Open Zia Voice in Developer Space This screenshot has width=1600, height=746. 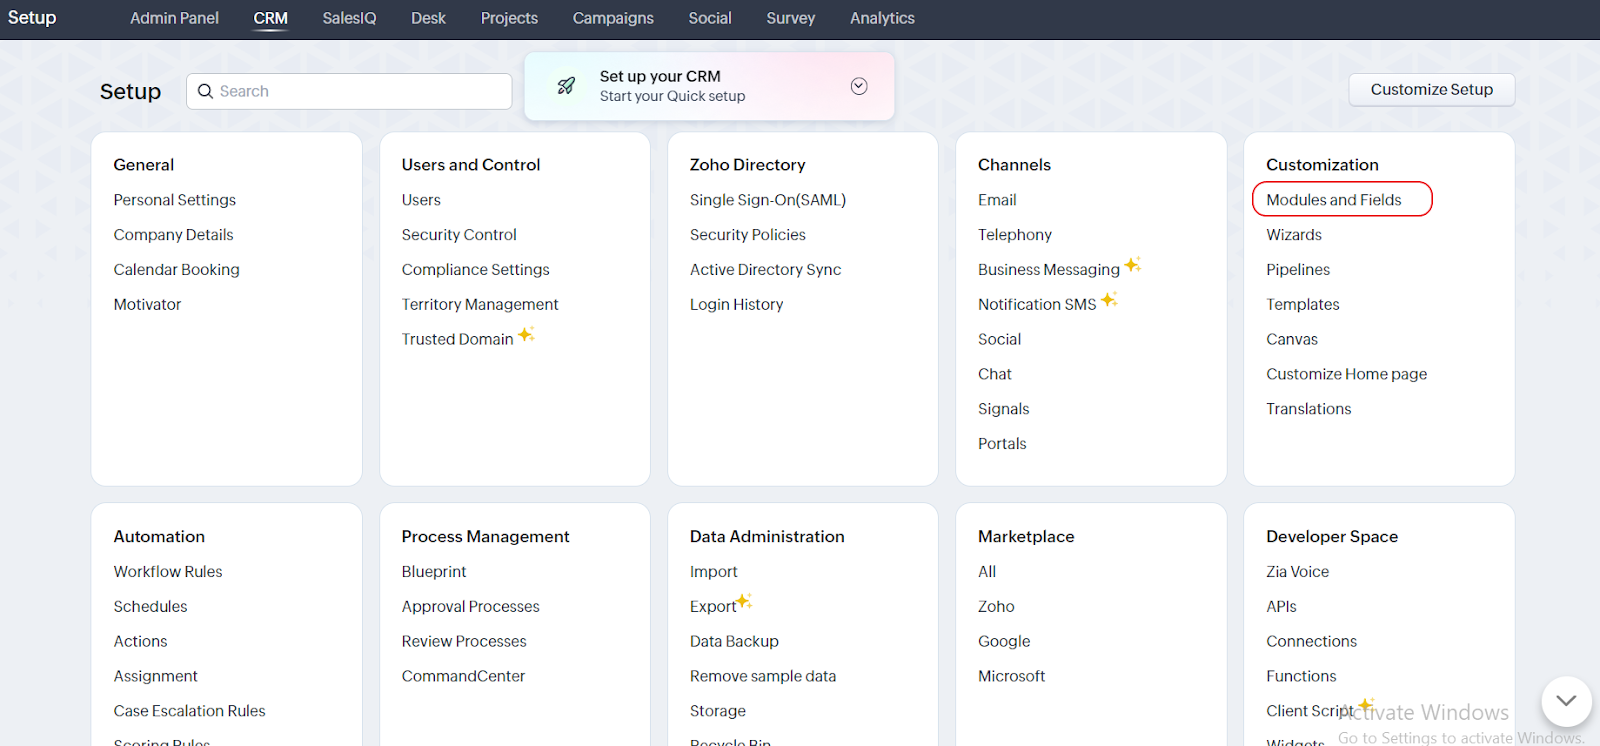(x=1297, y=572)
